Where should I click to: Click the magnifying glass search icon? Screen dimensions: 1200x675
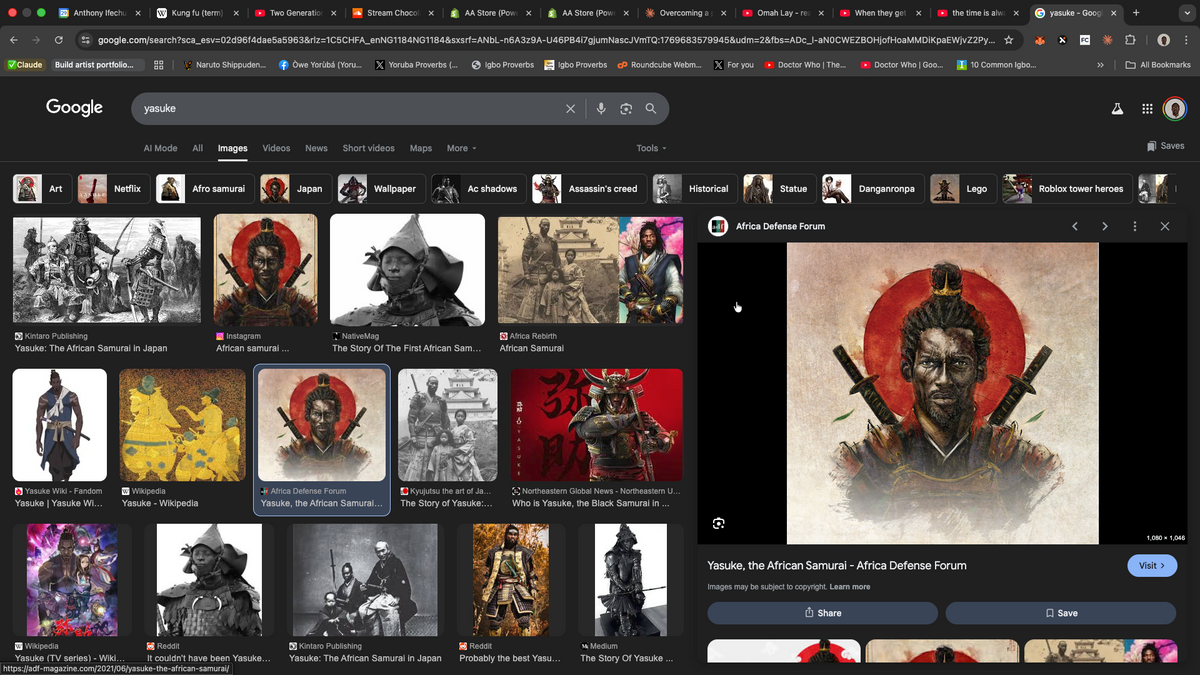651,108
